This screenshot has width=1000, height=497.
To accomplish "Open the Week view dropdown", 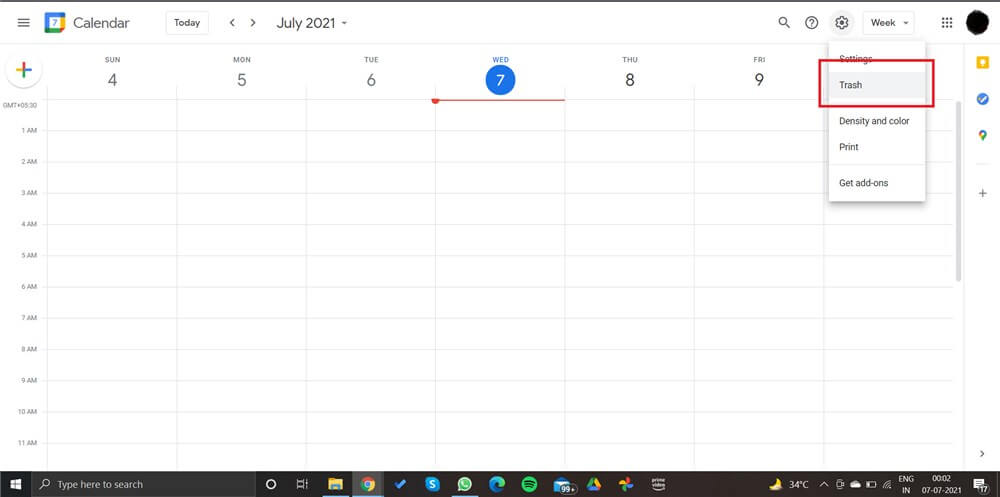I will (889, 23).
